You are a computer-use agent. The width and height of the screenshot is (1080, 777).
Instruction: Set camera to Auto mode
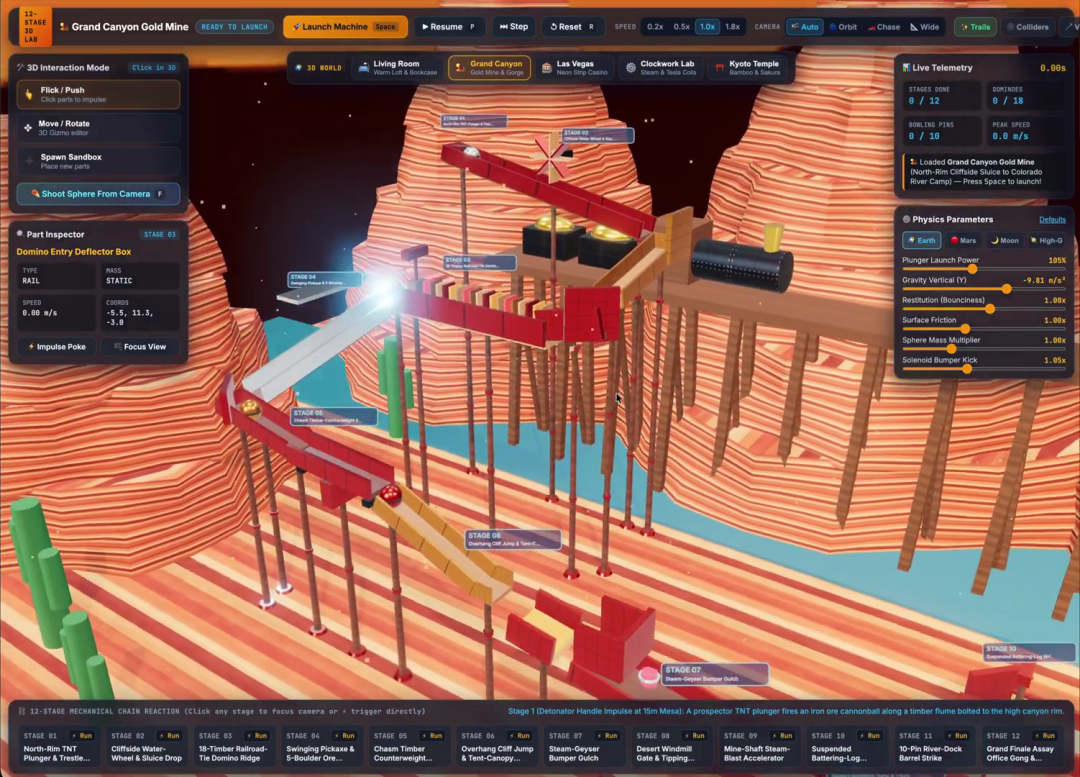804,27
